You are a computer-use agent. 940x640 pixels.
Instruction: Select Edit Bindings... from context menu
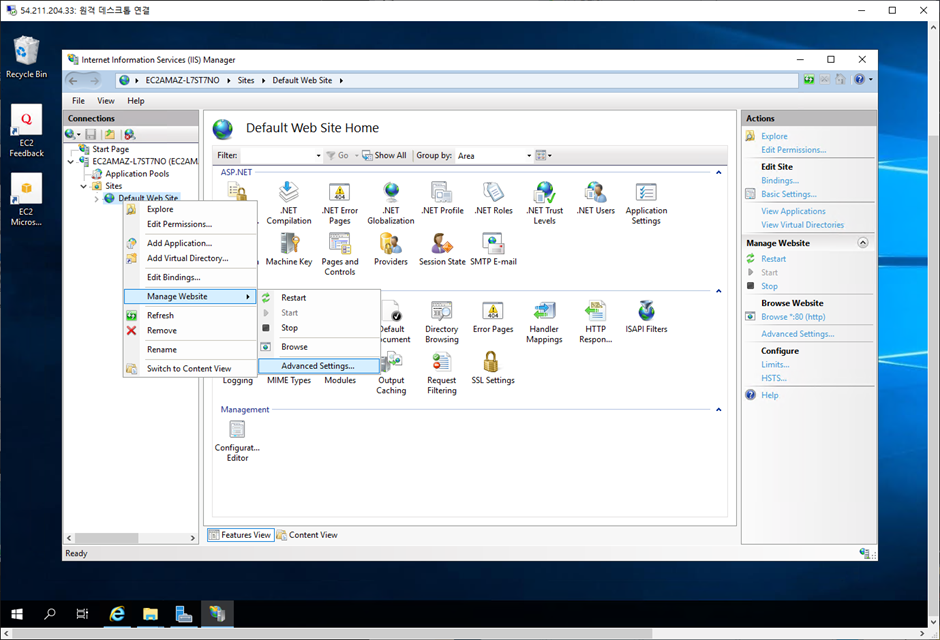pos(191,277)
